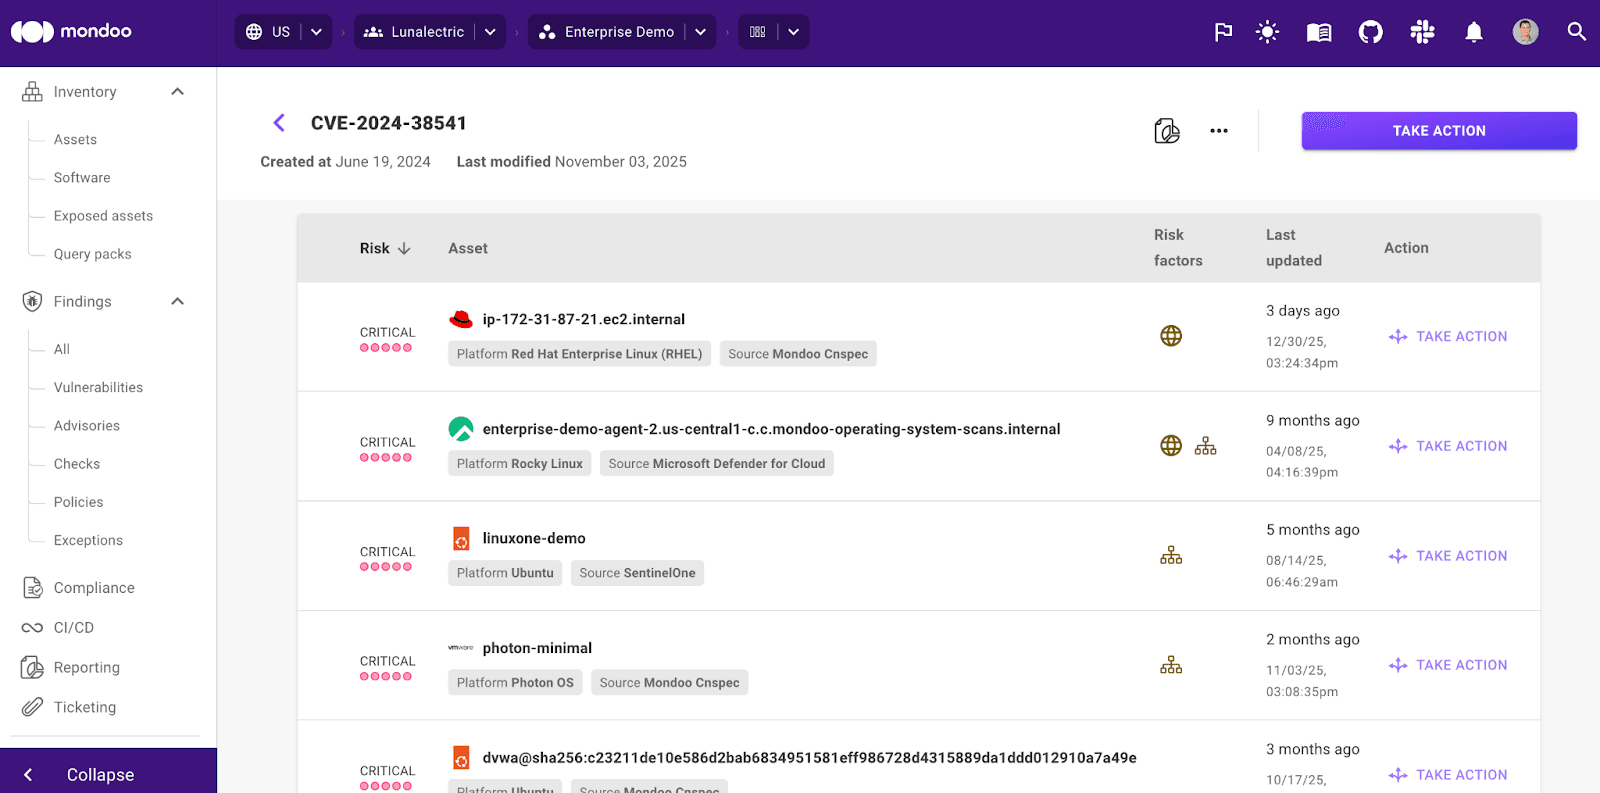1600x793 pixels.
Task: Open asset ip-172-31-87-21.ec2.internal
Action: 584,319
